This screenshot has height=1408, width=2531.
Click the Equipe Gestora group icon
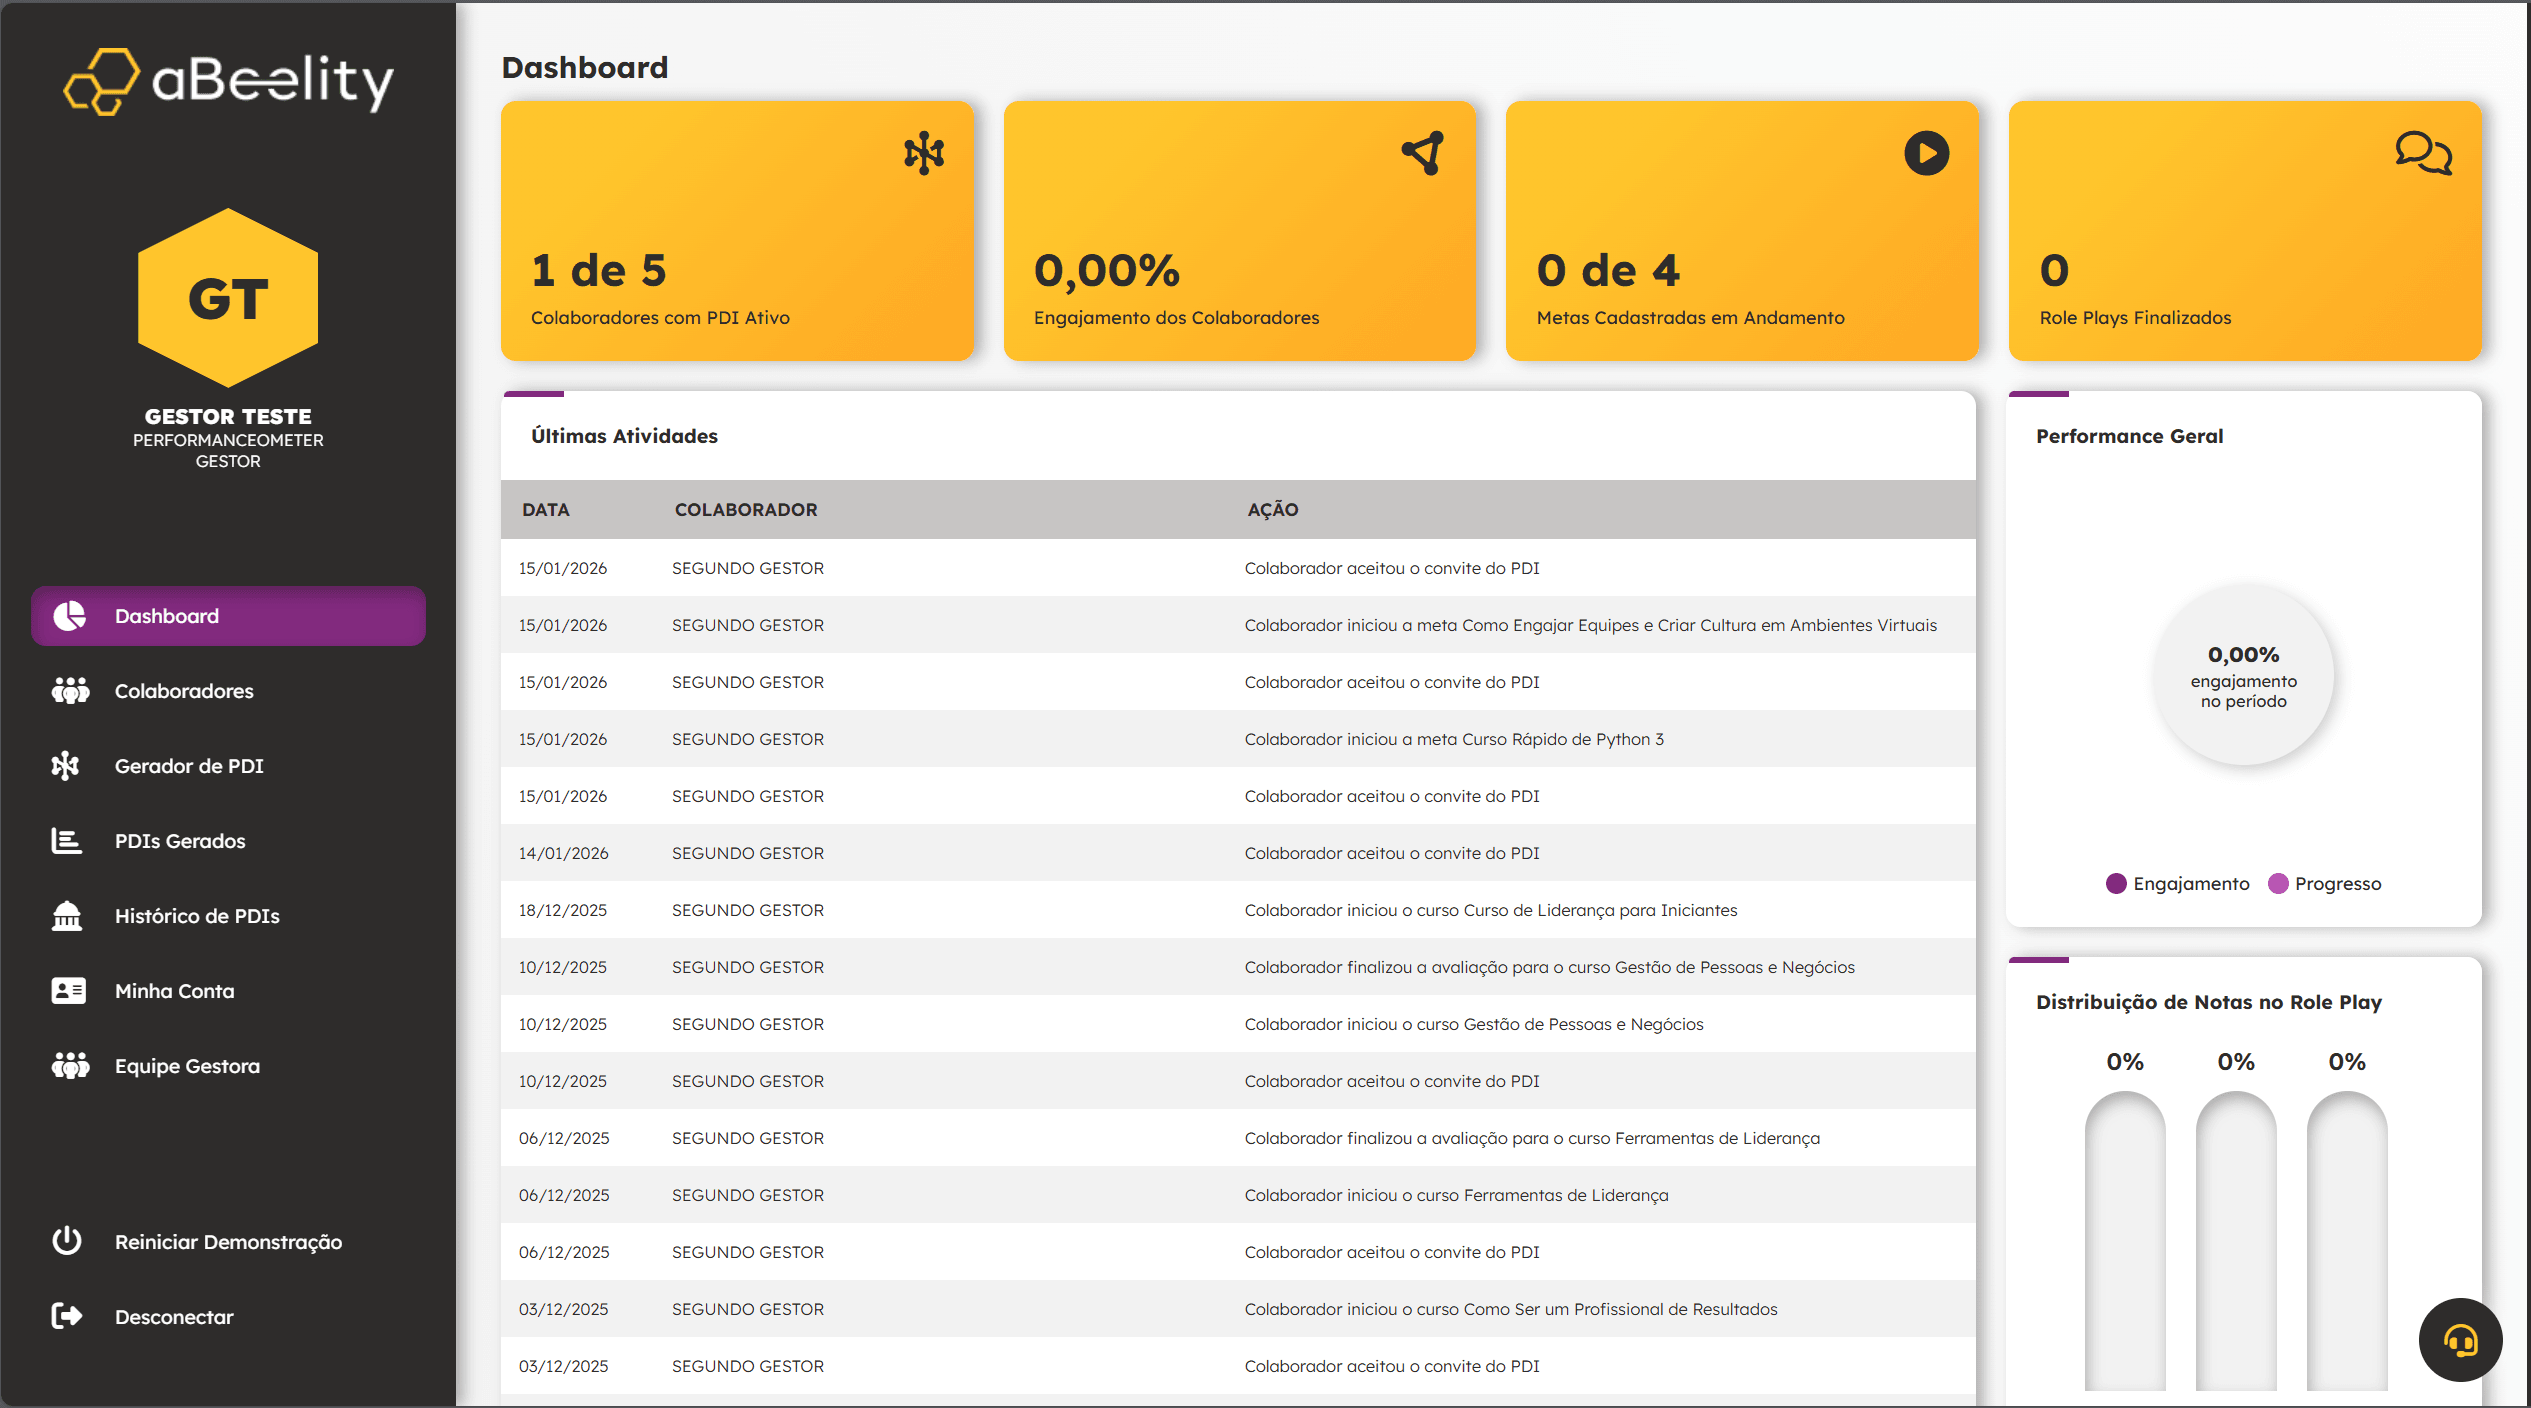coord(68,1065)
